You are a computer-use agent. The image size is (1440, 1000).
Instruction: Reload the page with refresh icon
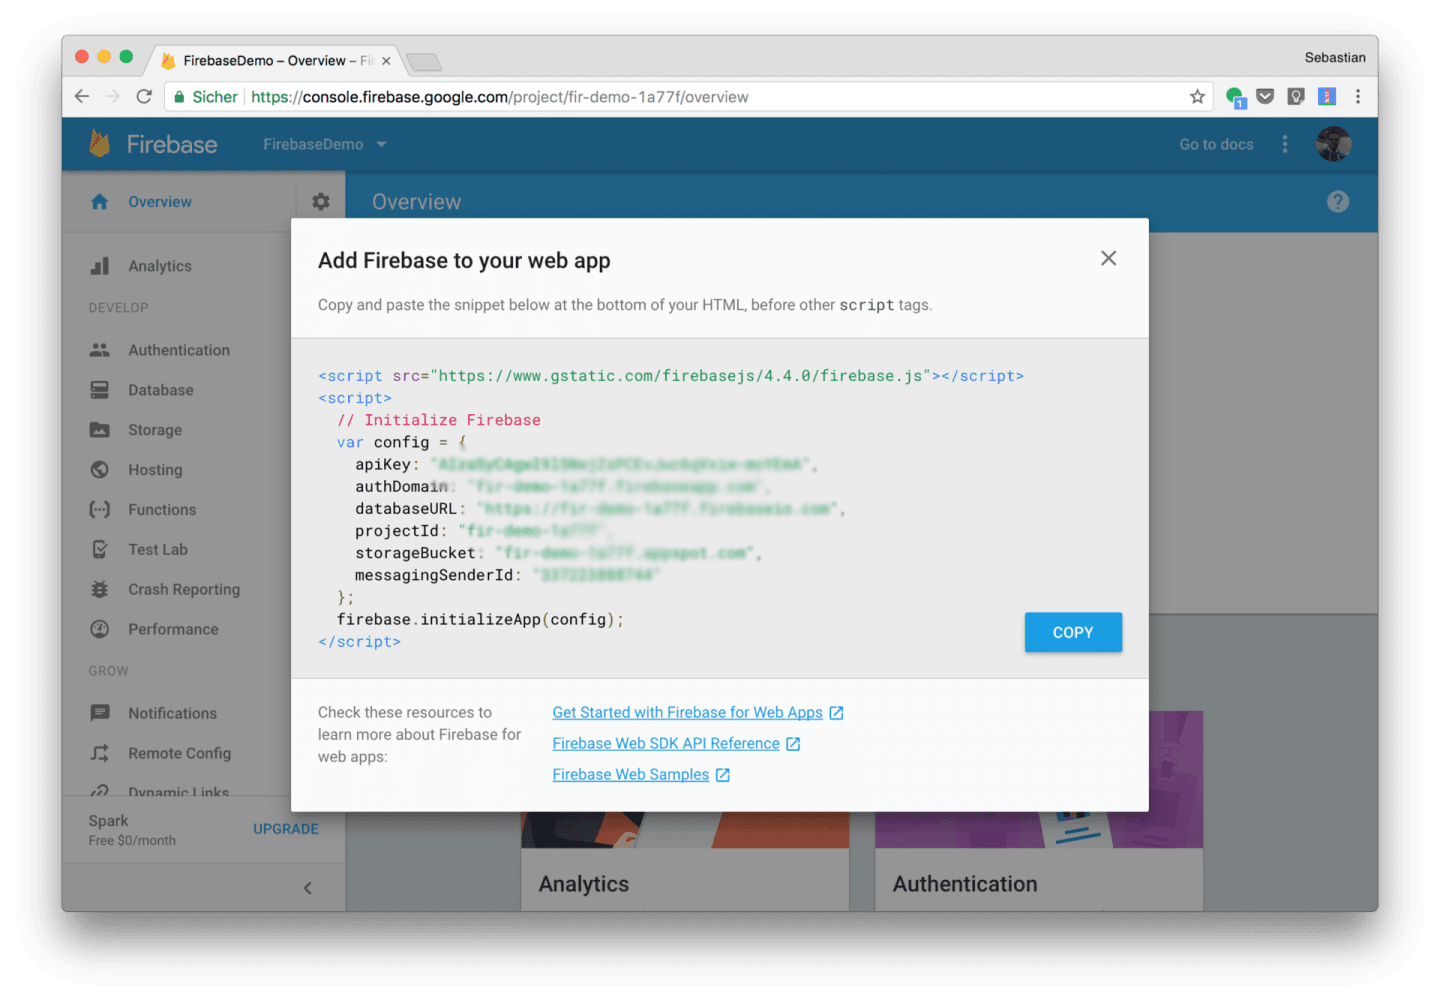pos(144,97)
